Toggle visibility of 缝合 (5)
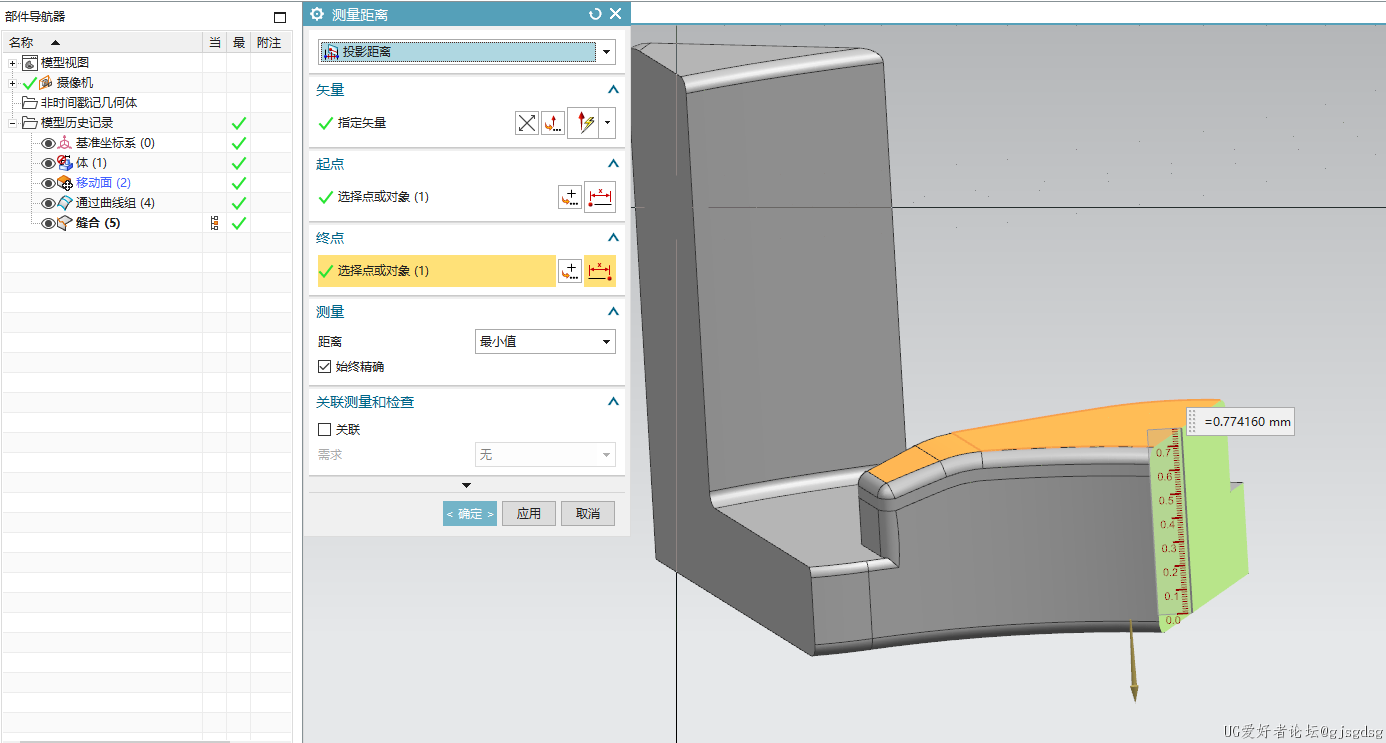This screenshot has width=1386, height=743. click(x=48, y=223)
